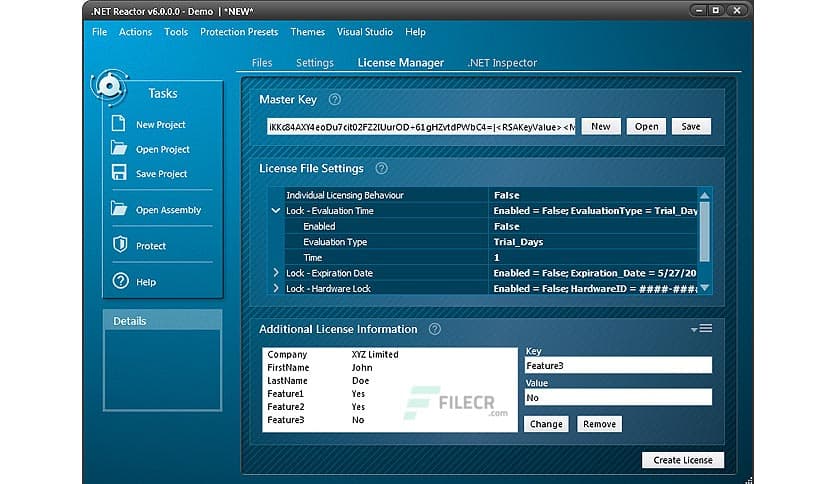Click the Save Project disk icon
836x484 pixels.
(x=120, y=173)
